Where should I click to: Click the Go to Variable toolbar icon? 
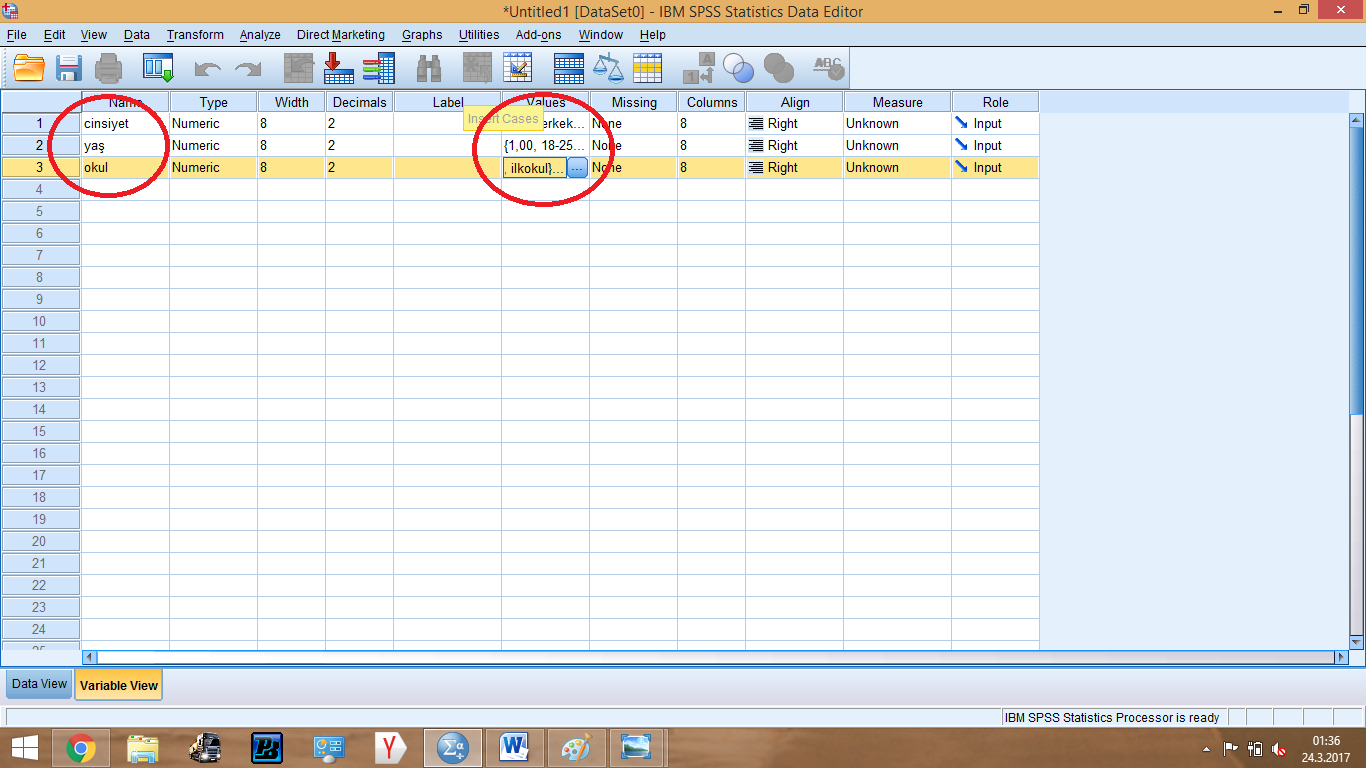point(339,68)
